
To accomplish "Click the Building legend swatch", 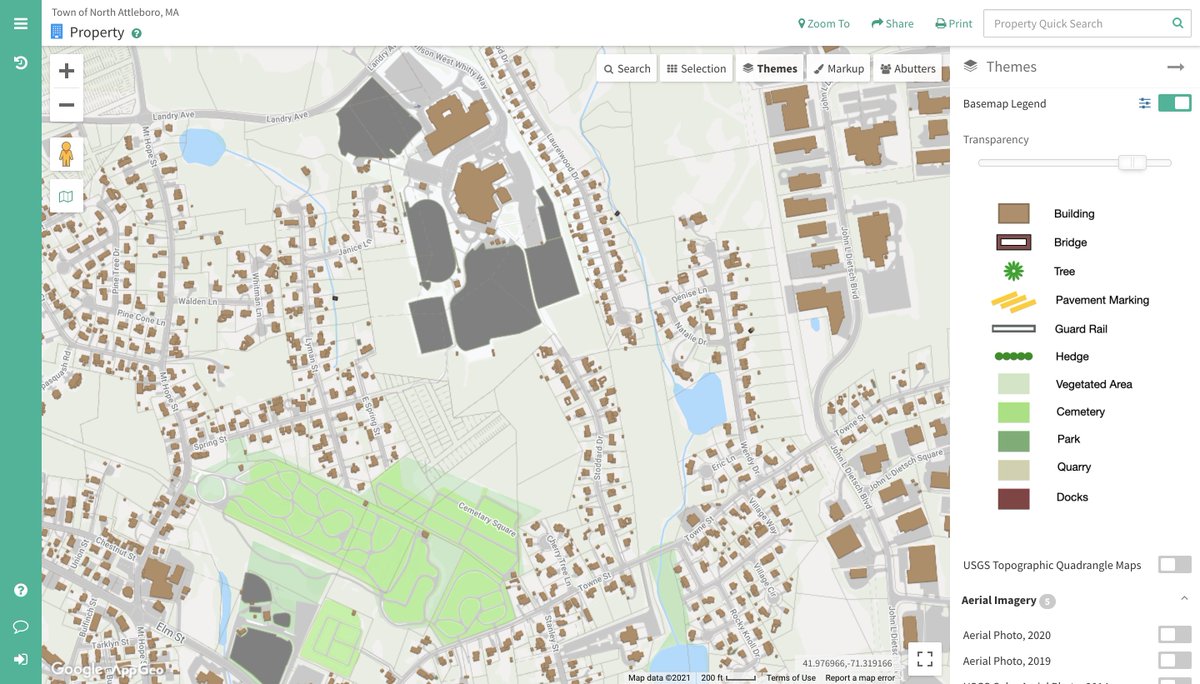I will coord(1013,213).
